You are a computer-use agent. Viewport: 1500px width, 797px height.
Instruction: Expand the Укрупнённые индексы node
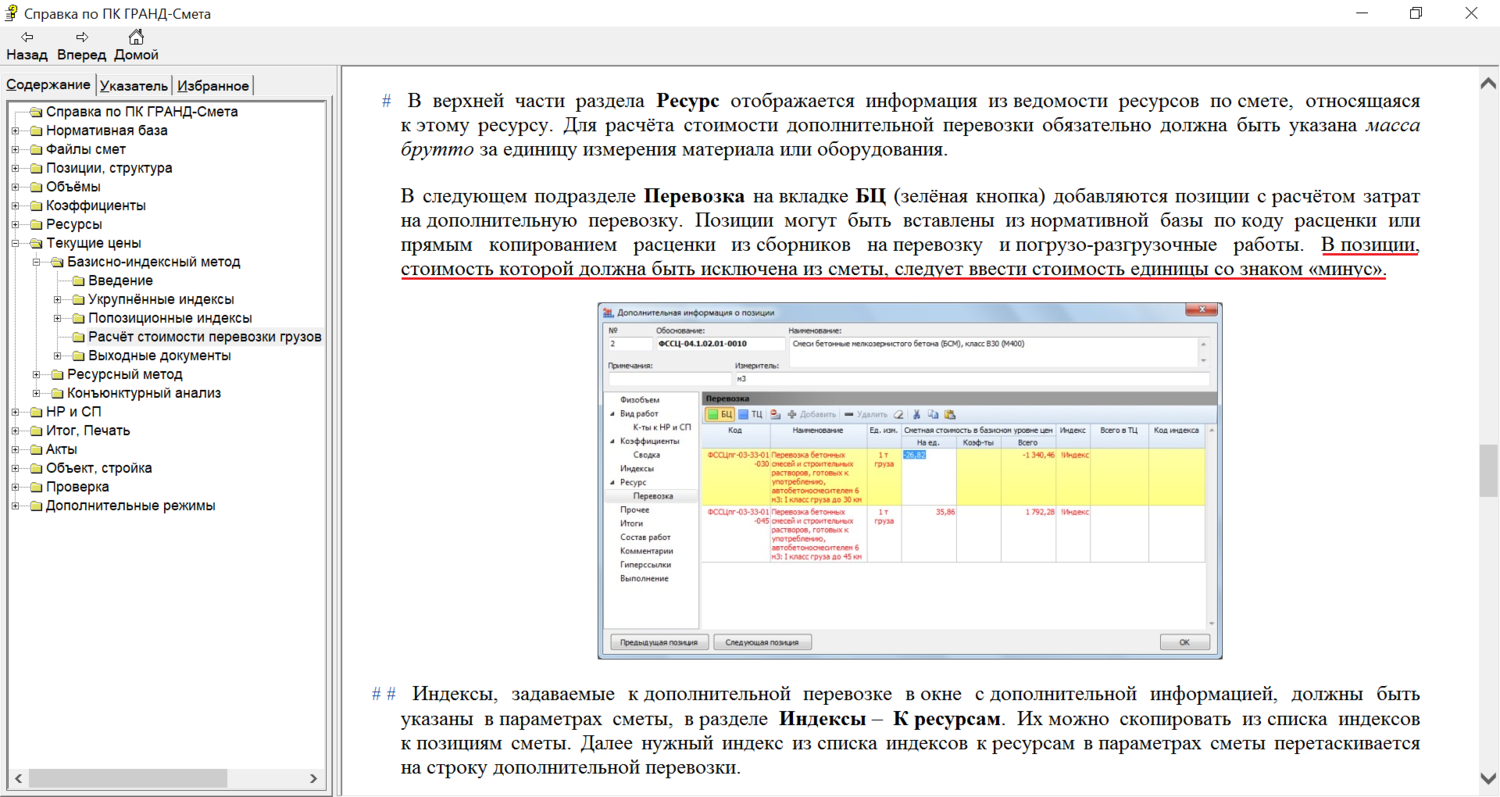click(x=57, y=300)
